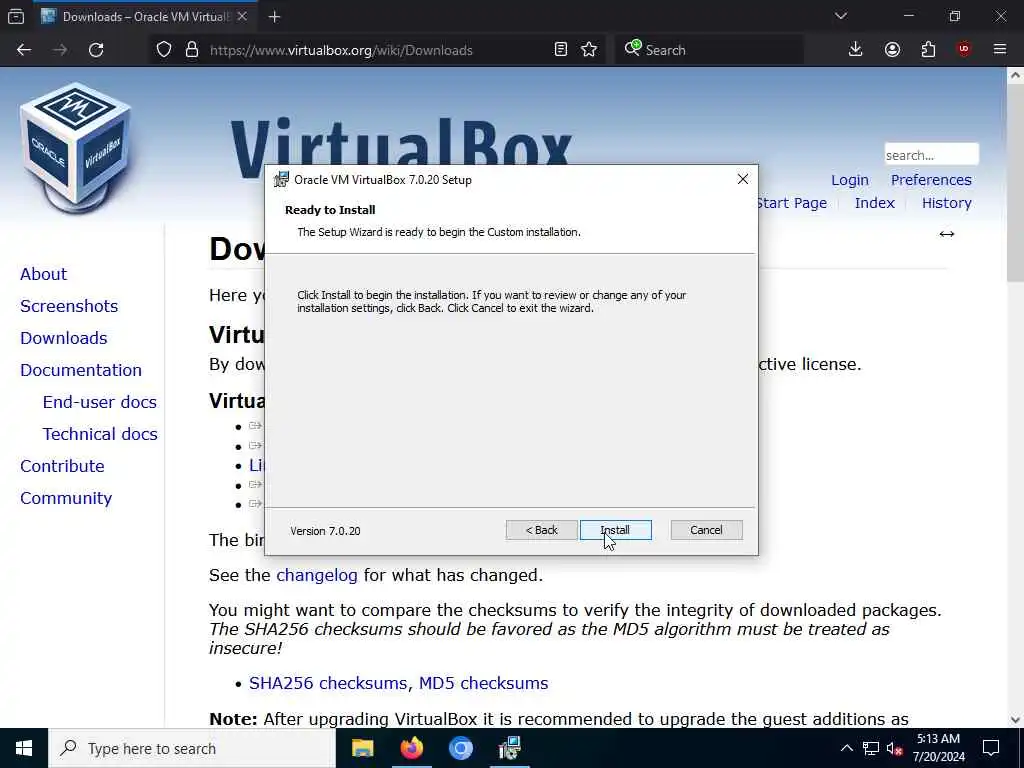Open the MD5 checksums link
The image size is (1024, 768).
(x=483, y=683)
